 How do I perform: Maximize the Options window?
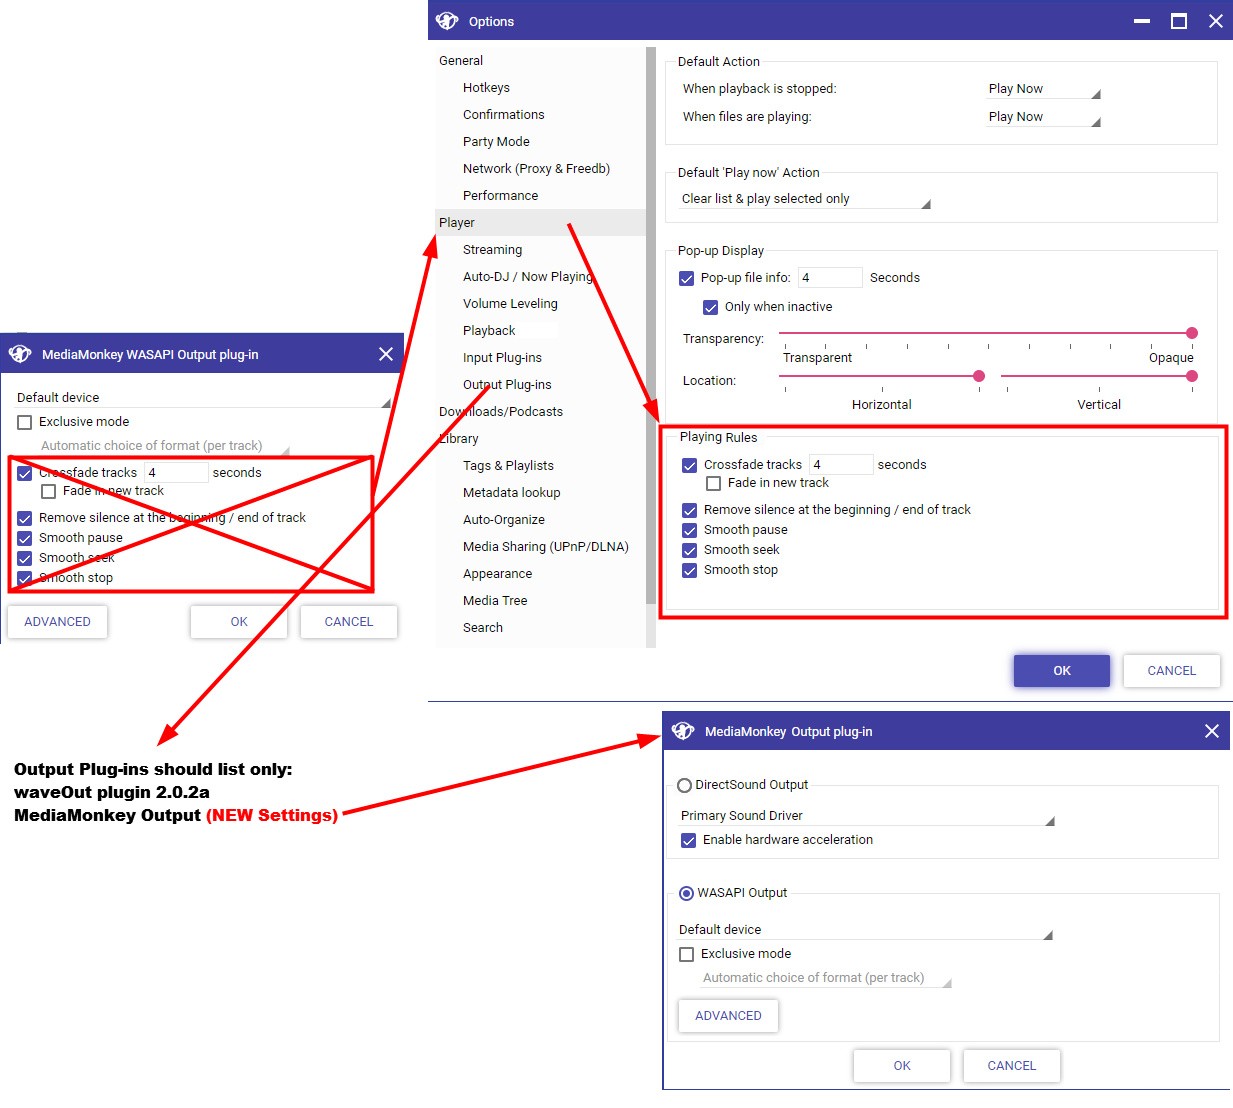pyautogui.click(x=1179, y=21)
